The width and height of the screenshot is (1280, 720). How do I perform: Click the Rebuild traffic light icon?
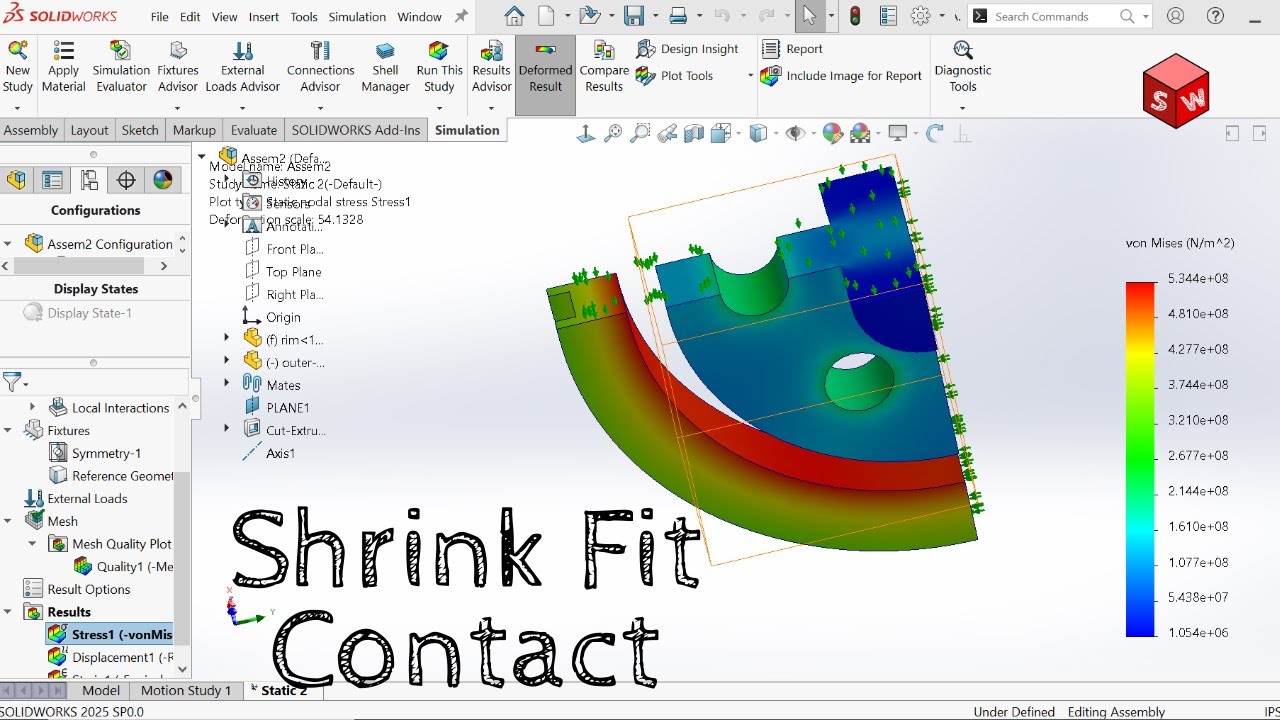click(855, 16)
